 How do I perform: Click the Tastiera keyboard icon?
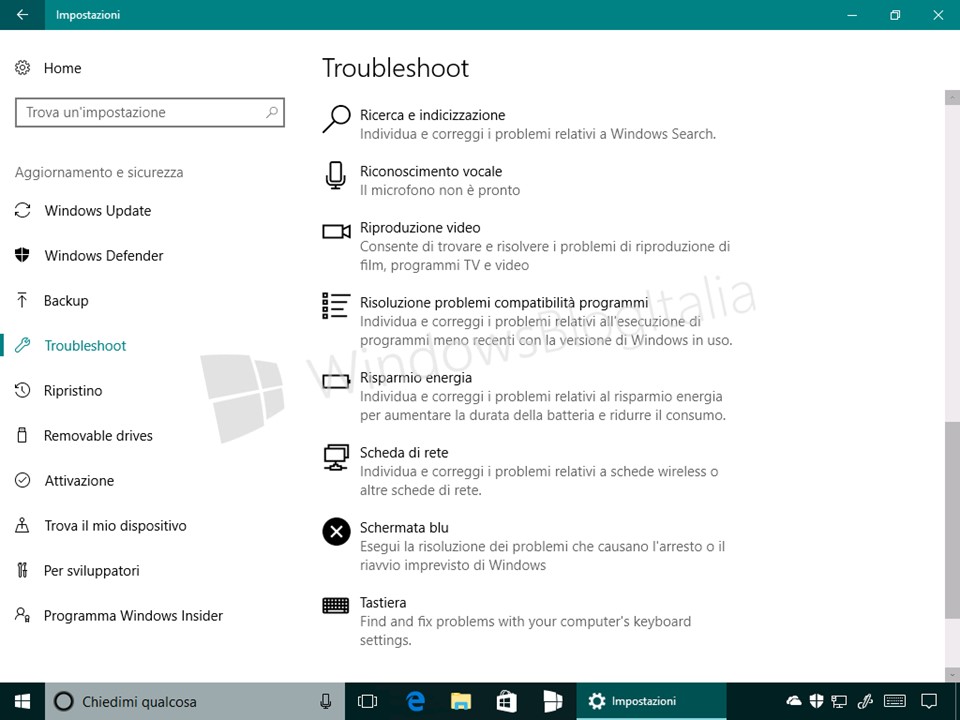336,606
